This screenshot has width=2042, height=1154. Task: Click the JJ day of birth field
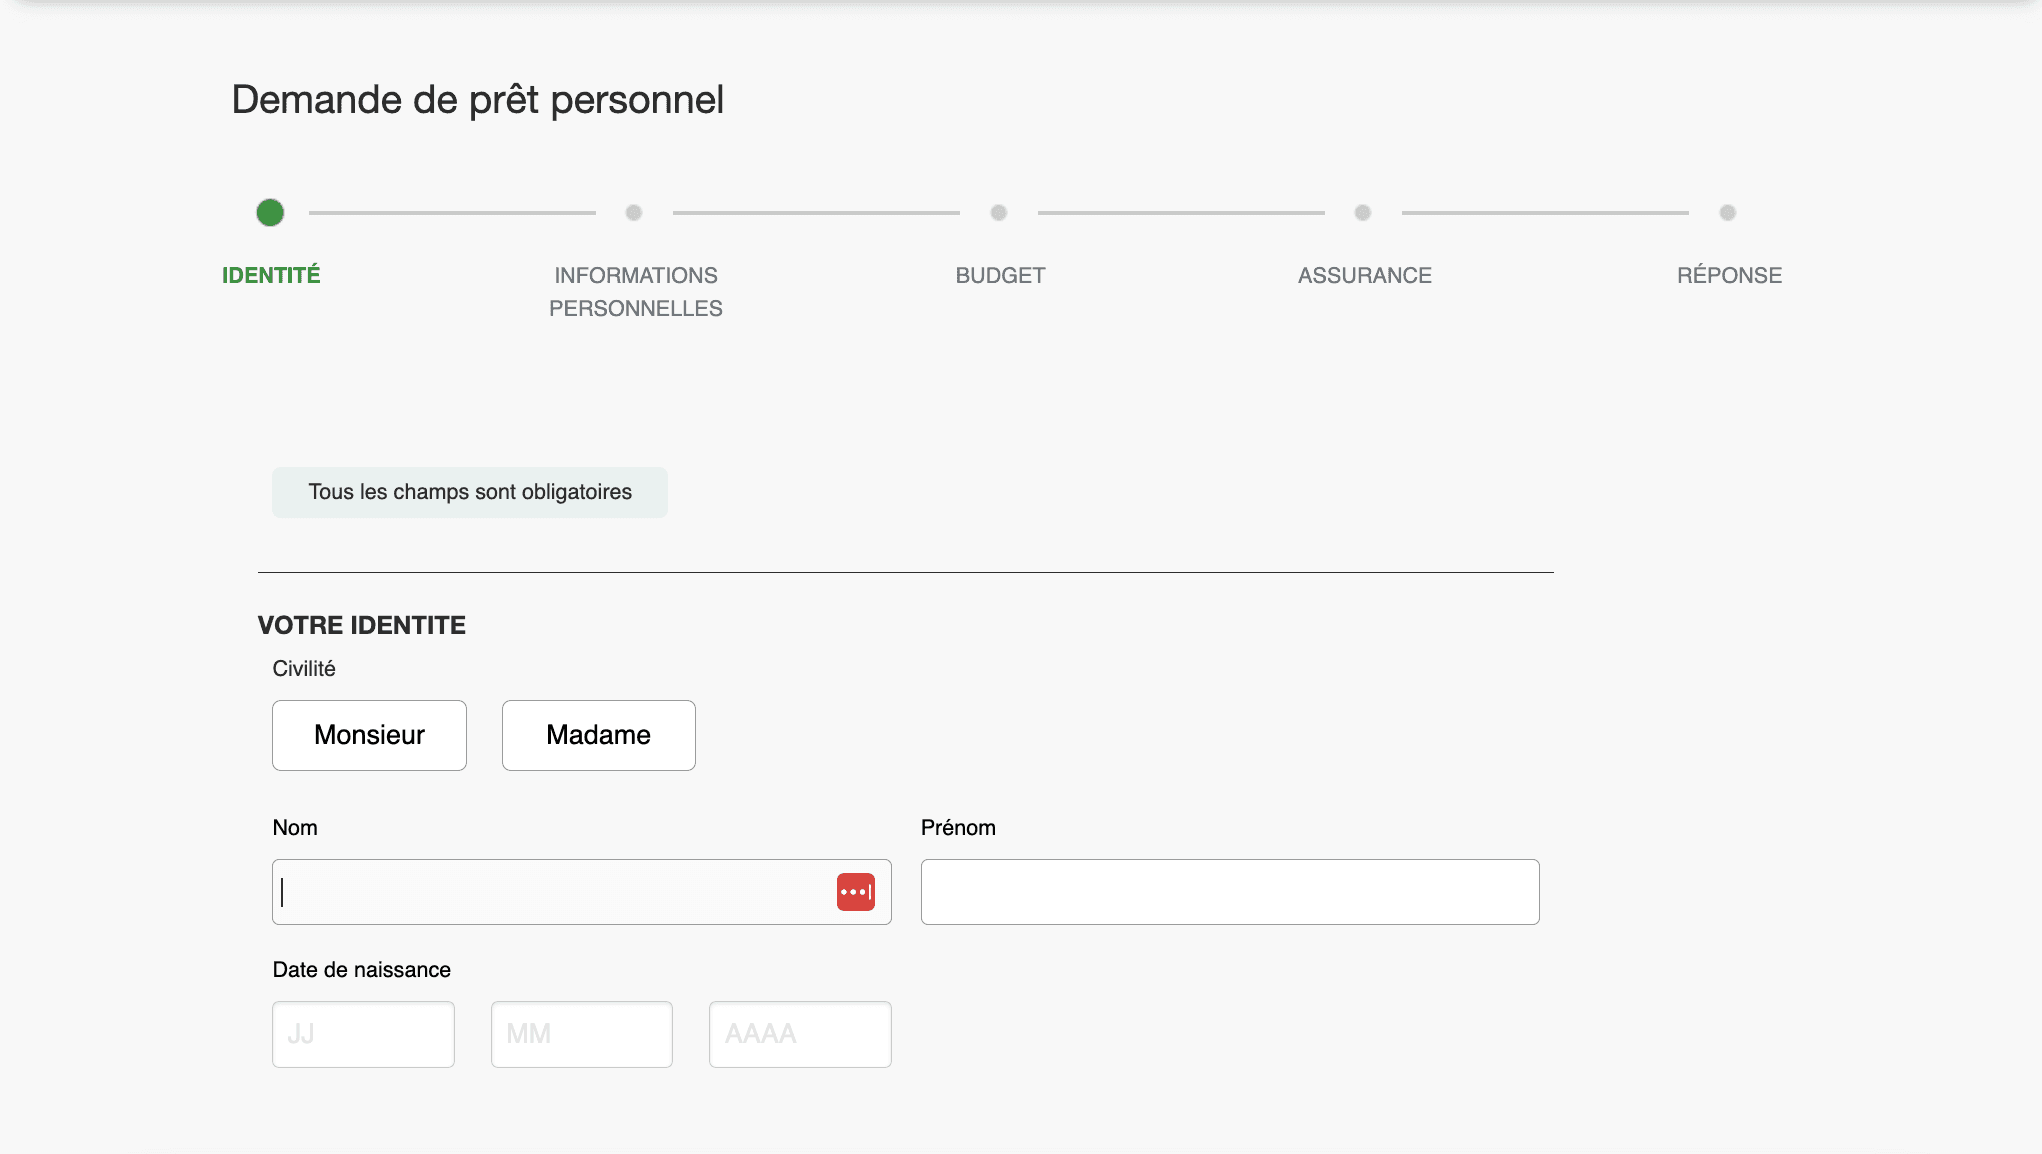[363, 1034]
